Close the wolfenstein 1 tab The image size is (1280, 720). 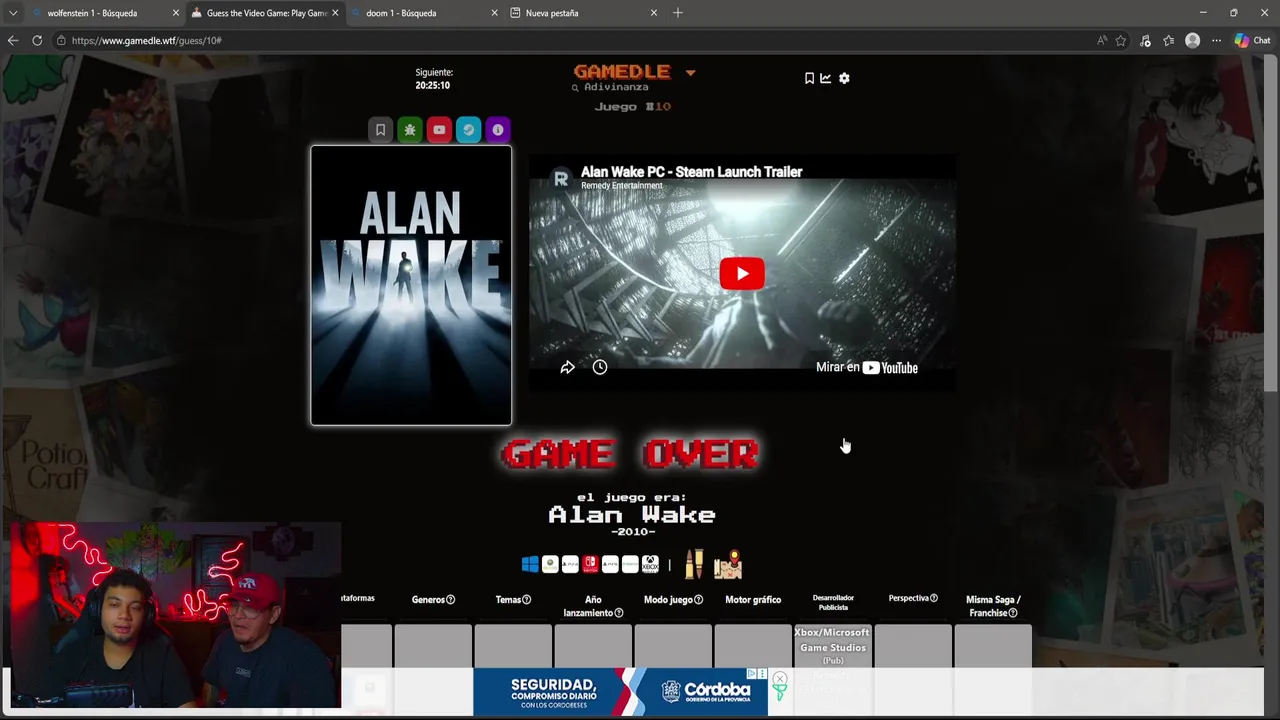pos(176,13)
